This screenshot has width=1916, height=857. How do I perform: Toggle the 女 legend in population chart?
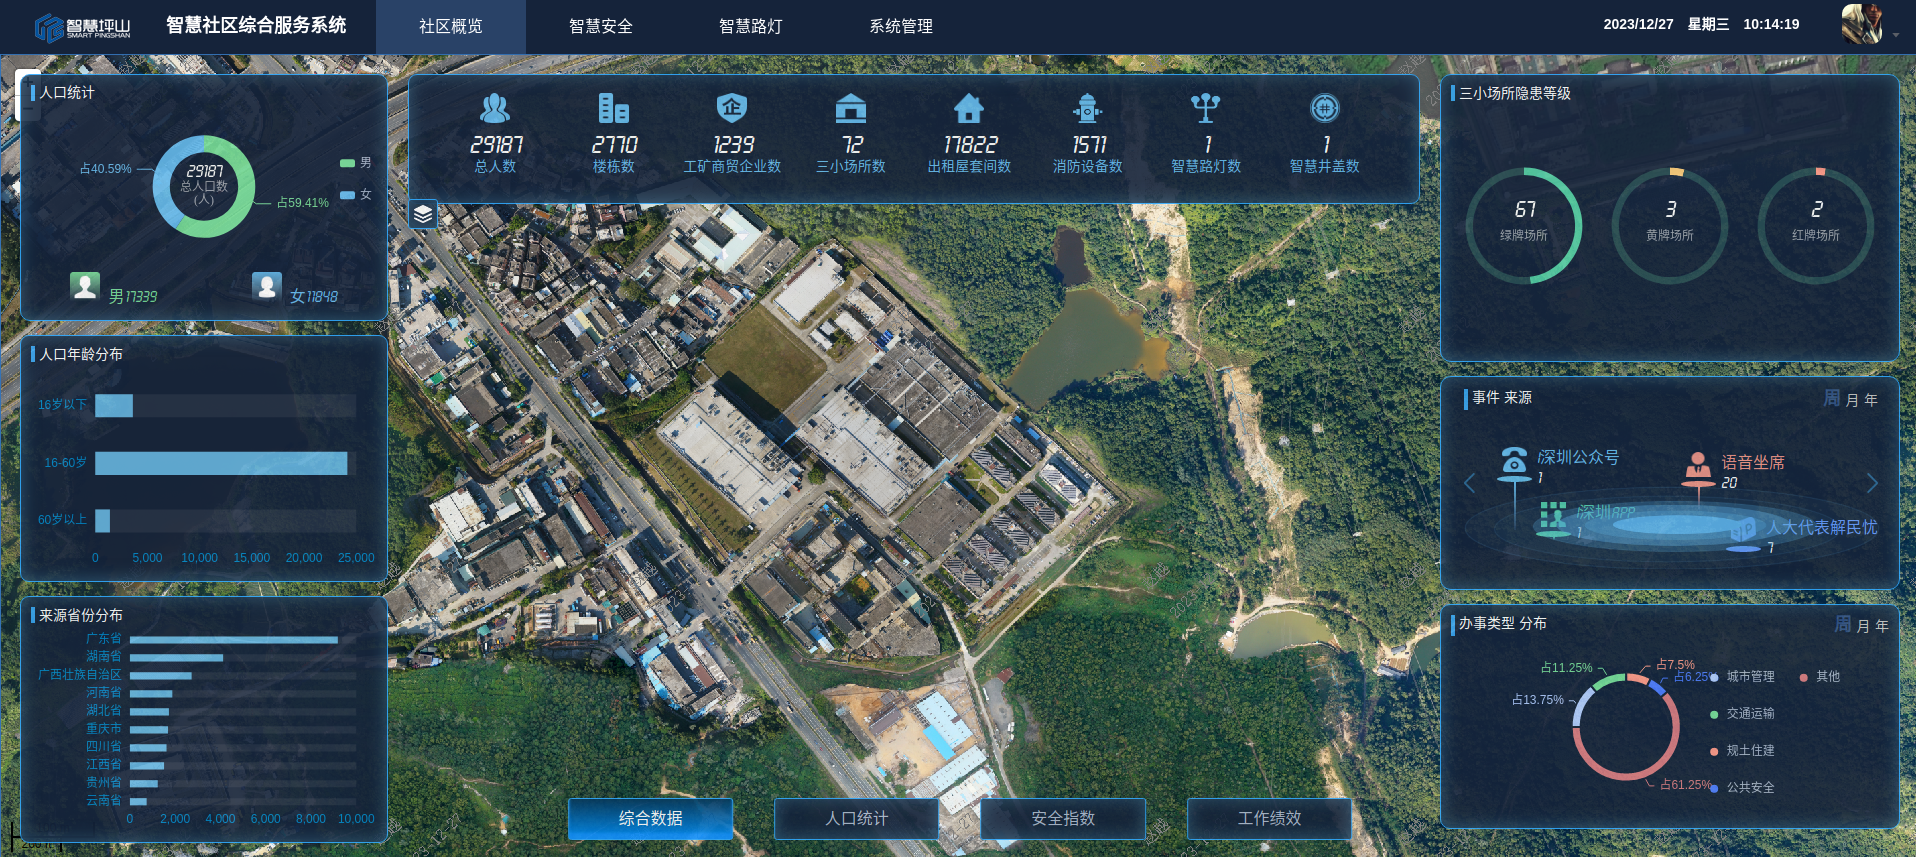(356, 195)
